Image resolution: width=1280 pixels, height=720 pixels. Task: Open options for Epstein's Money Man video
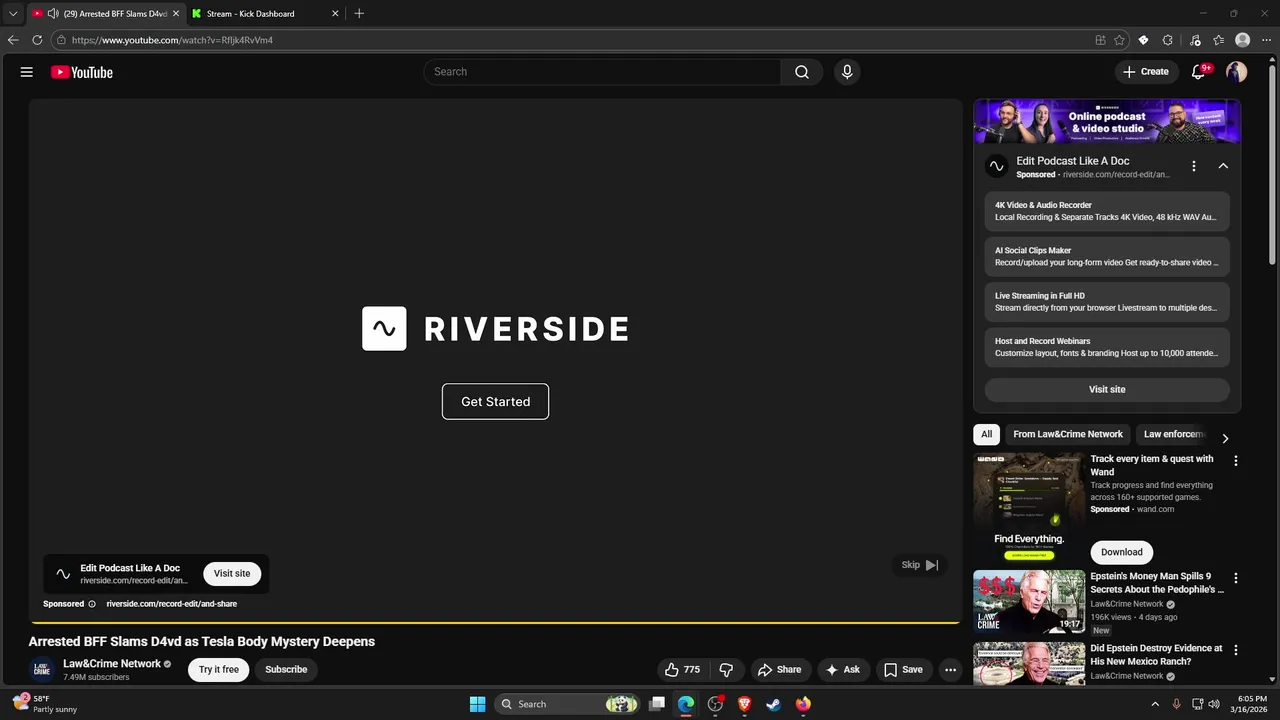click(1235, 578)
